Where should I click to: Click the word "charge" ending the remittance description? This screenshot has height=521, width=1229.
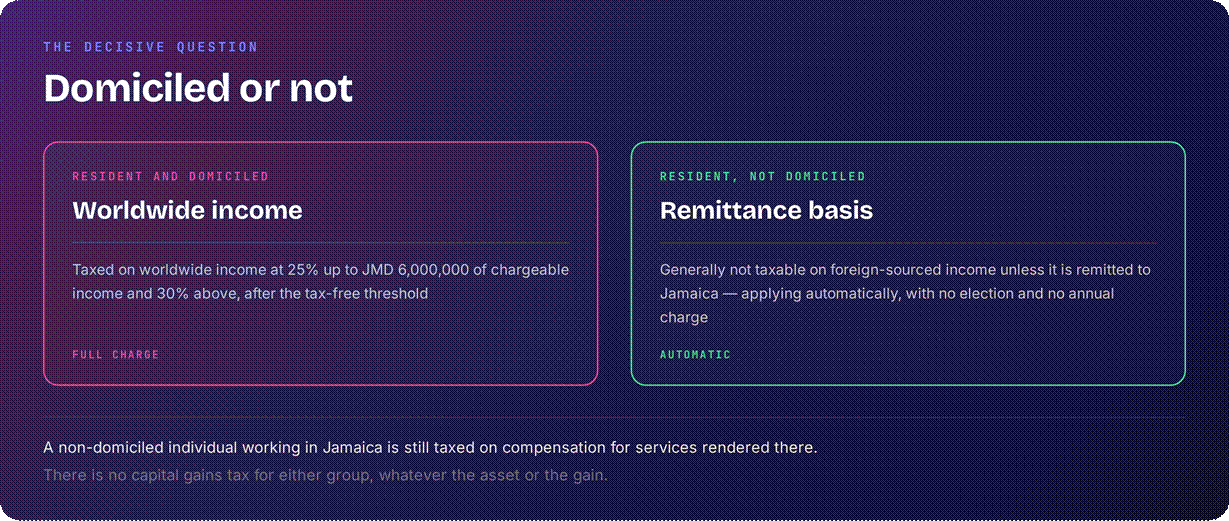tap(684, 318)
